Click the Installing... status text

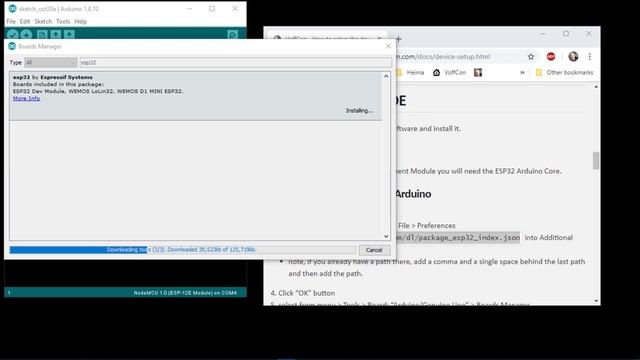pos(360,111)
